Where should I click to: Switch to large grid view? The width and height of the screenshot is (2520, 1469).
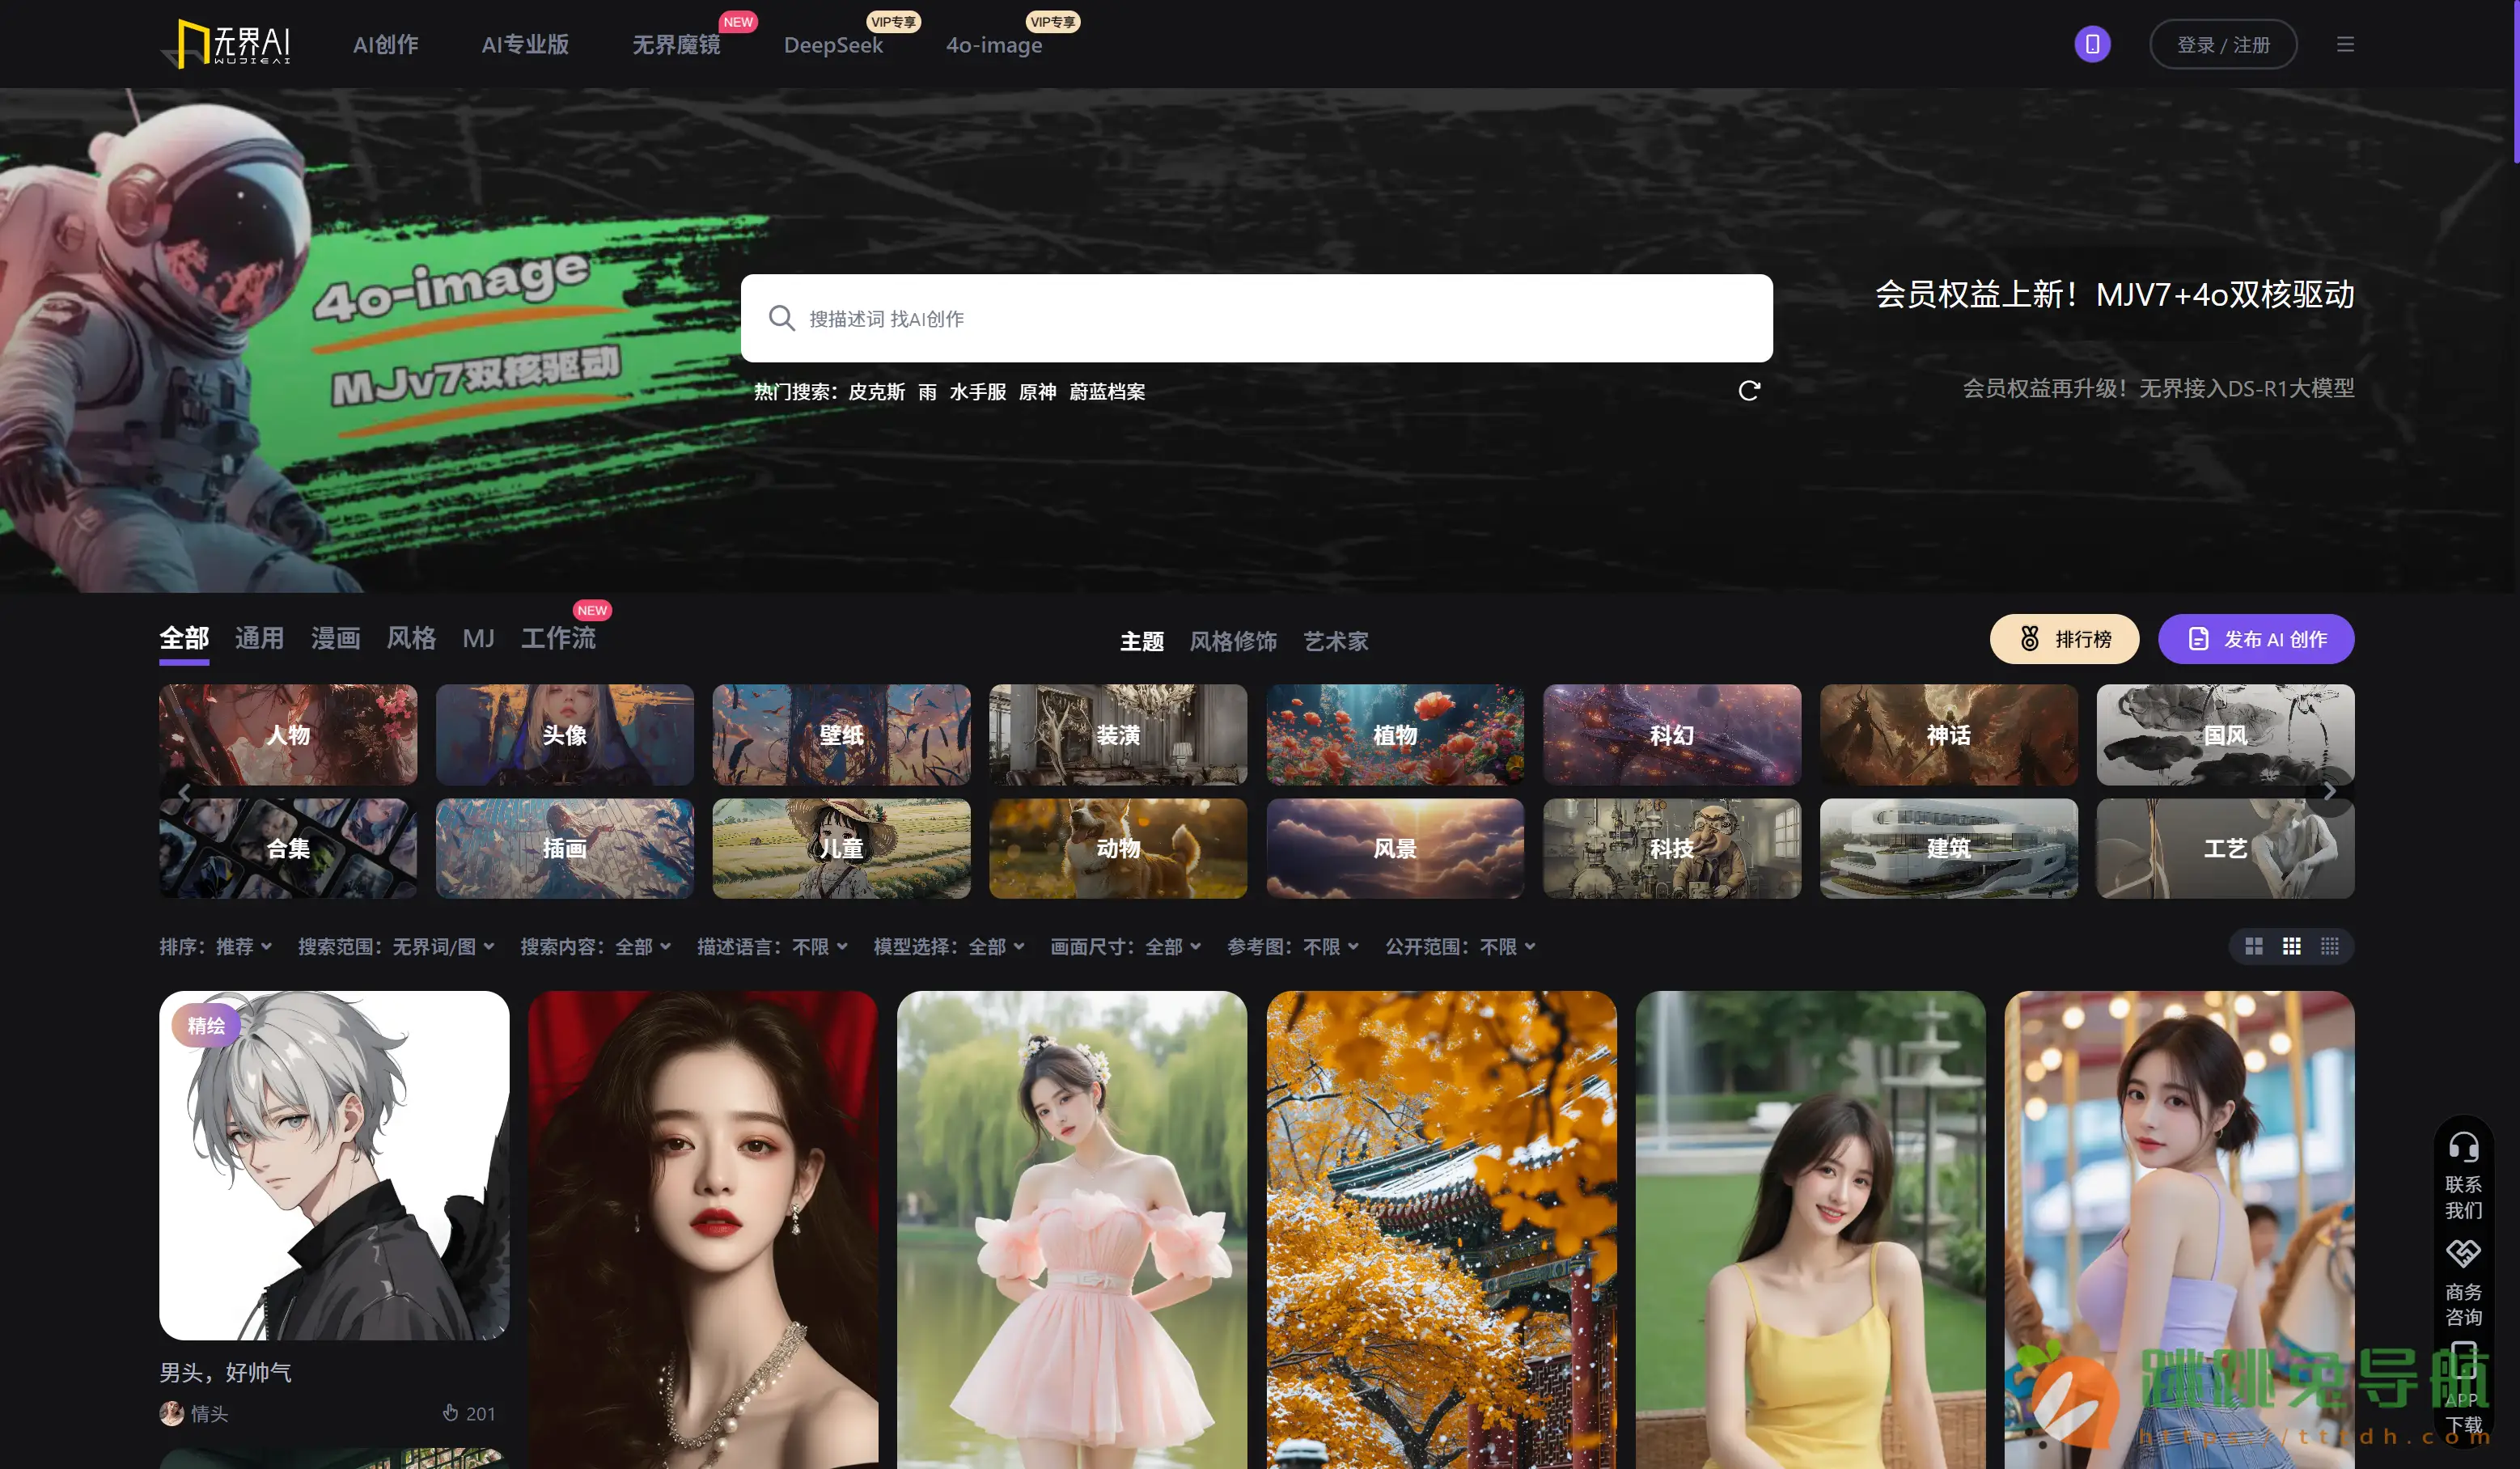[2254, 946]
